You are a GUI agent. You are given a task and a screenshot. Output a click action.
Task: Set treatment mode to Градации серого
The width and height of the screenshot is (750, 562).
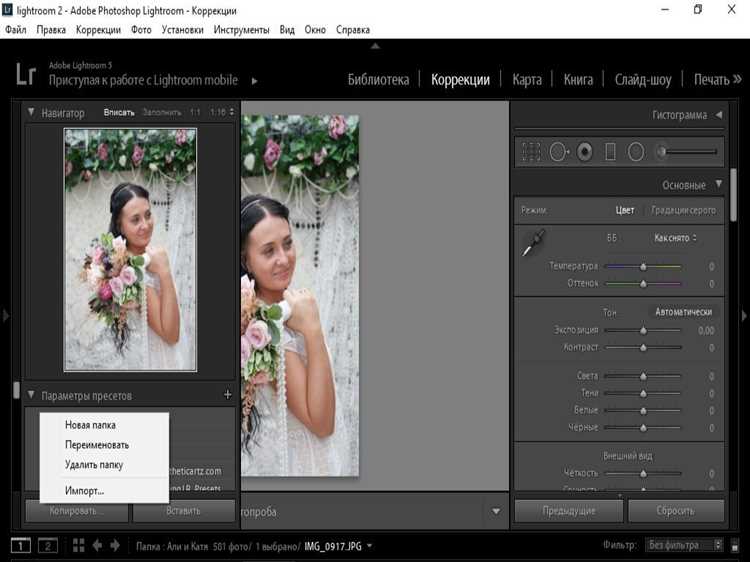tap(683, 210)
